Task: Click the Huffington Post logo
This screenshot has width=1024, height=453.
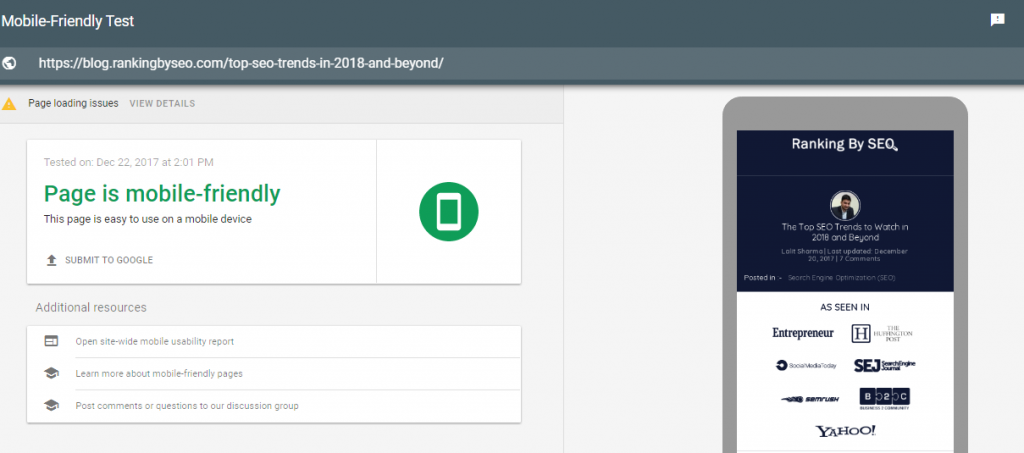Action: point(882,334)
